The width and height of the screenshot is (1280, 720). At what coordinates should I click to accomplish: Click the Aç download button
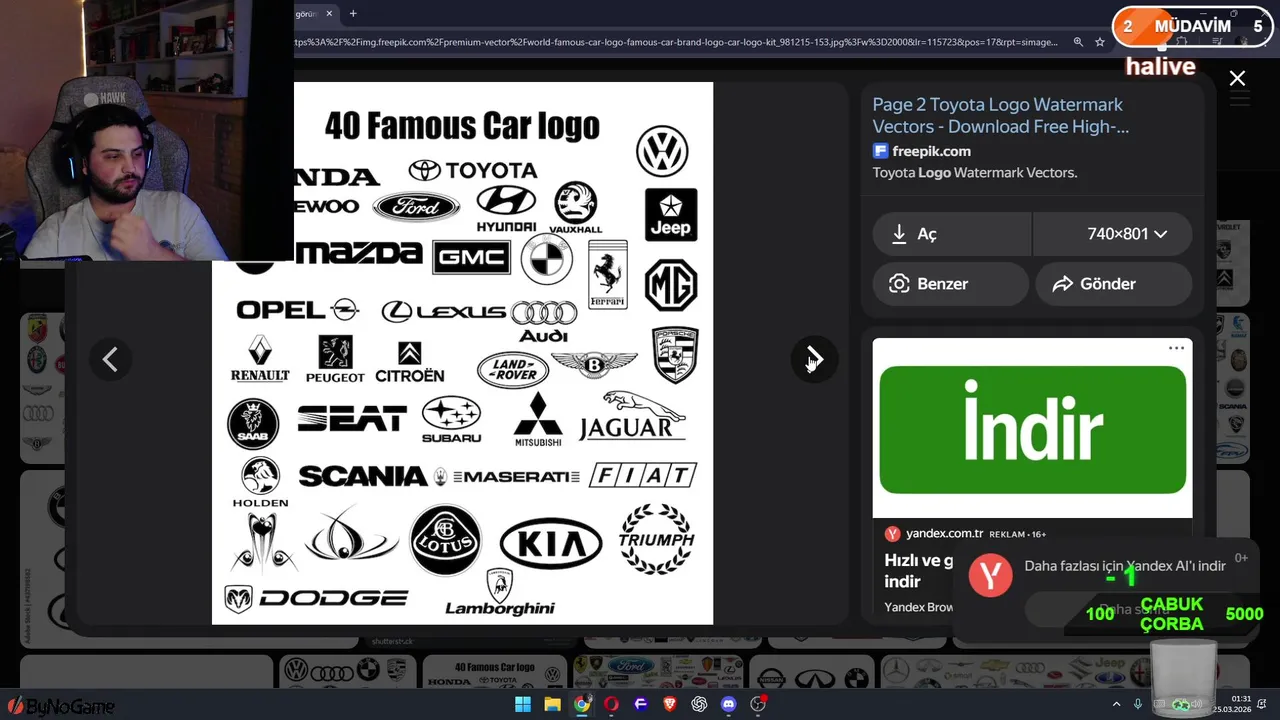[952, 234]
